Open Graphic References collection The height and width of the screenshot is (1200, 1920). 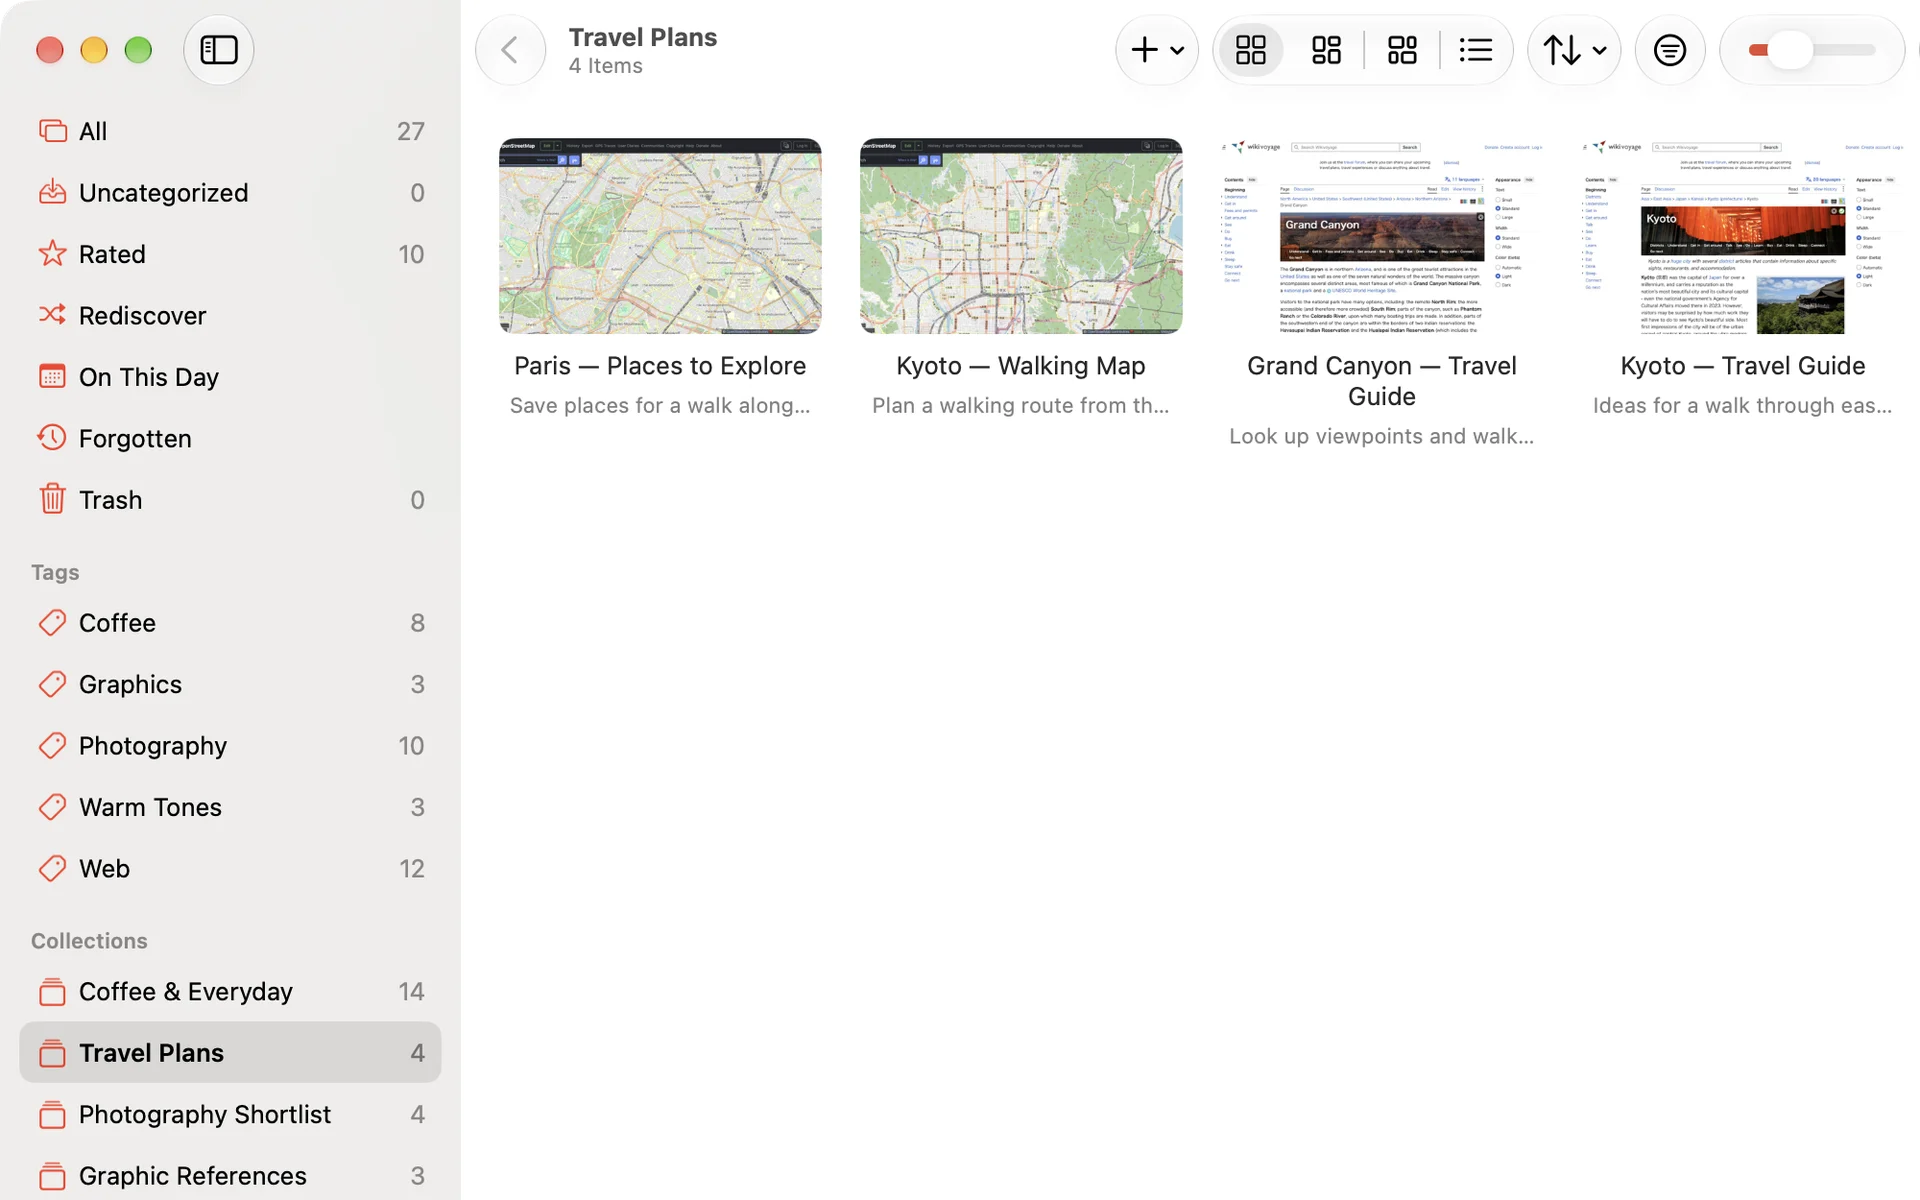[230, 1175]
